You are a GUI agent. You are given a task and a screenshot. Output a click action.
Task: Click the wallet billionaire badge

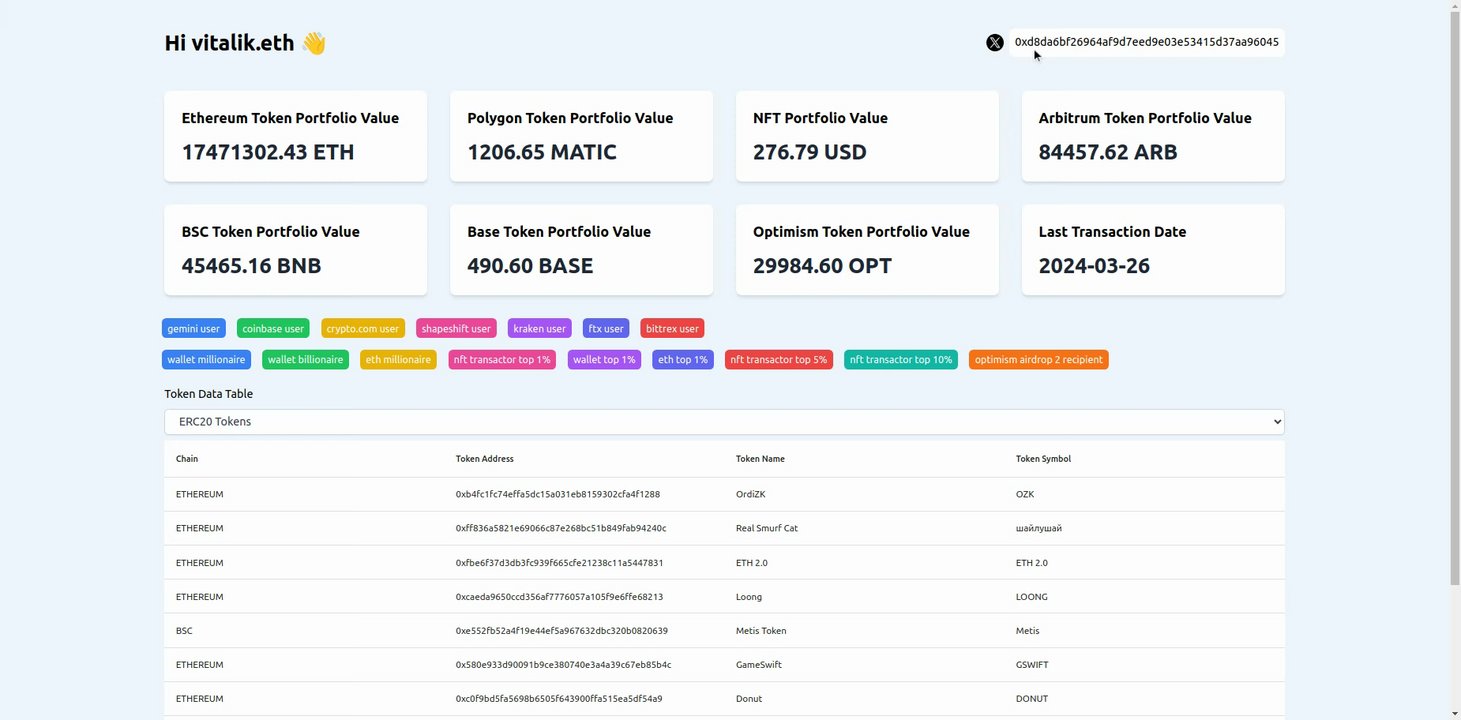pyautogui.click(x=305, y=360)
